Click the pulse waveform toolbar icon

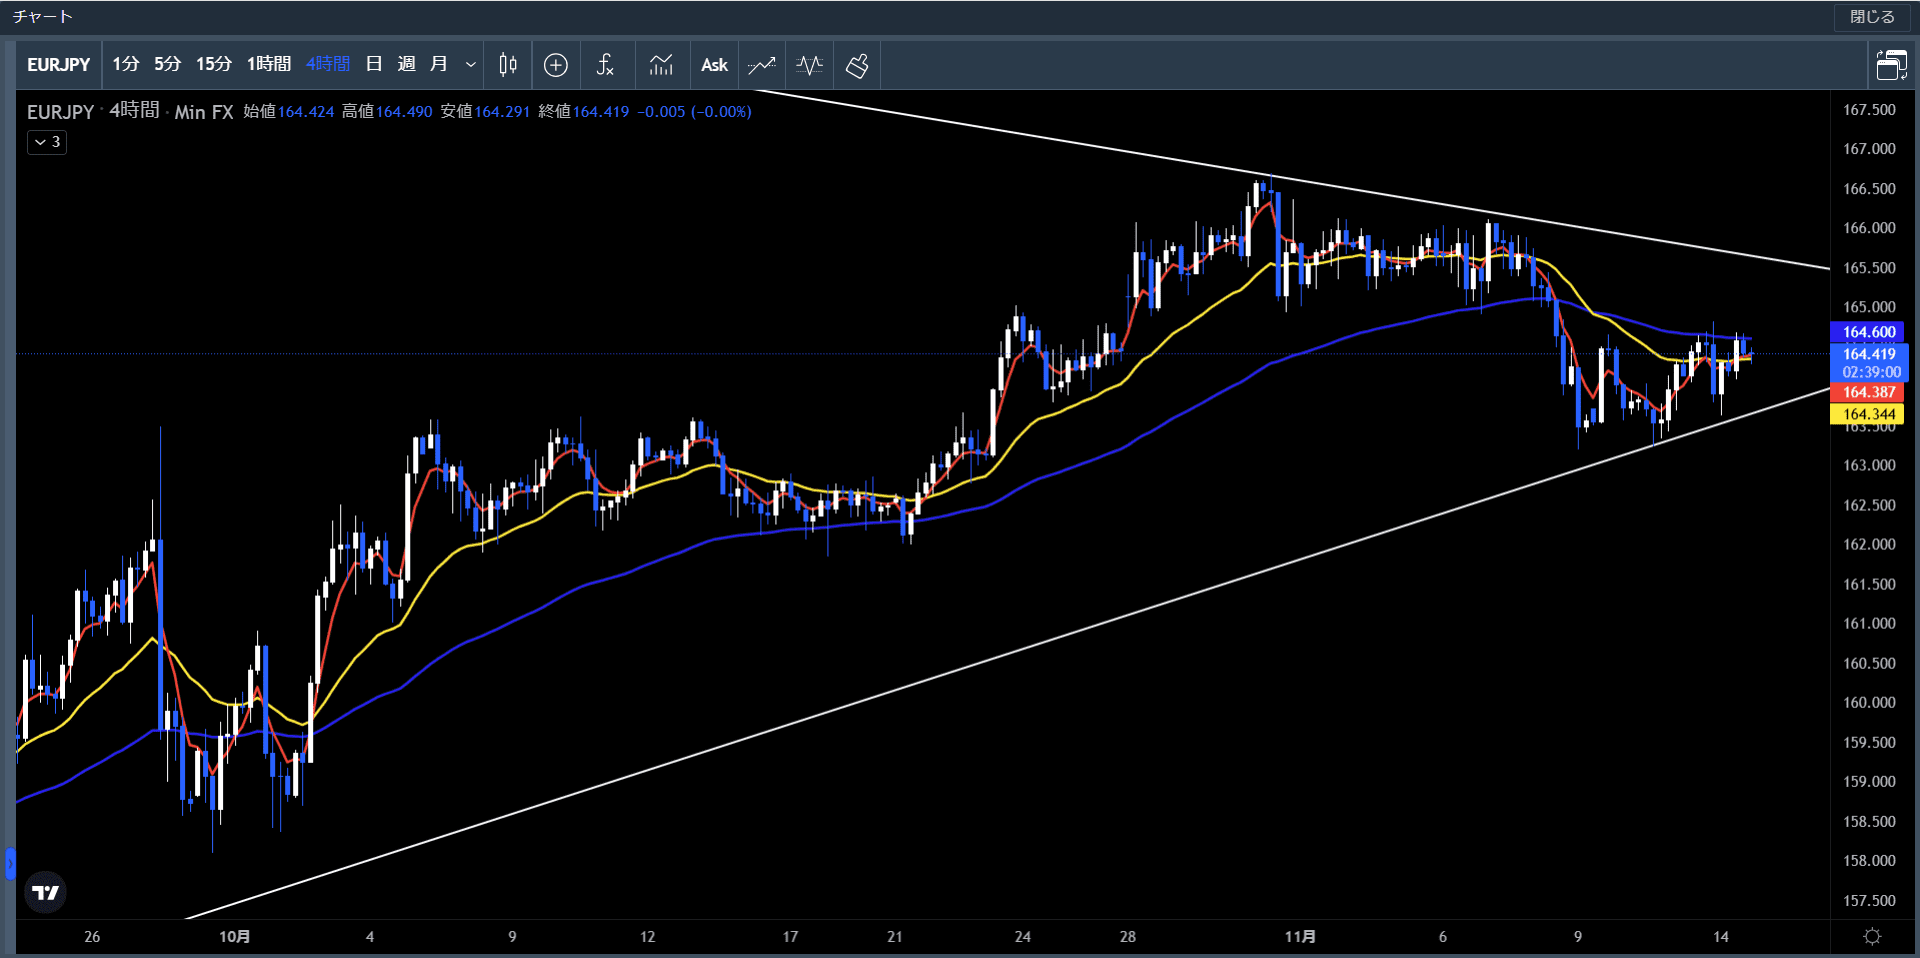(809, 65)
